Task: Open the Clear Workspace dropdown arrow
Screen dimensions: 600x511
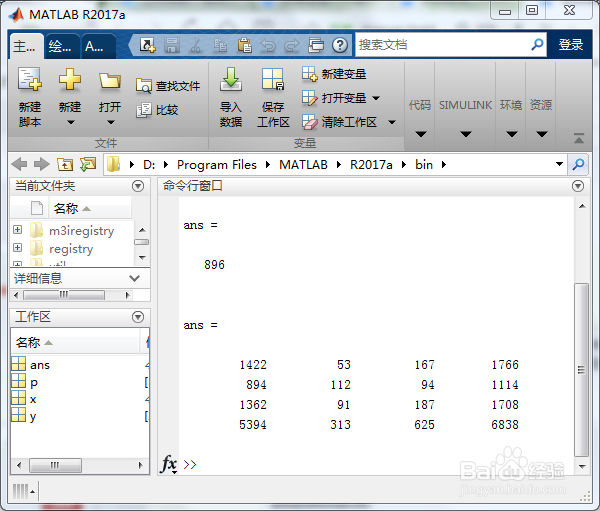Action: point(392,122)
